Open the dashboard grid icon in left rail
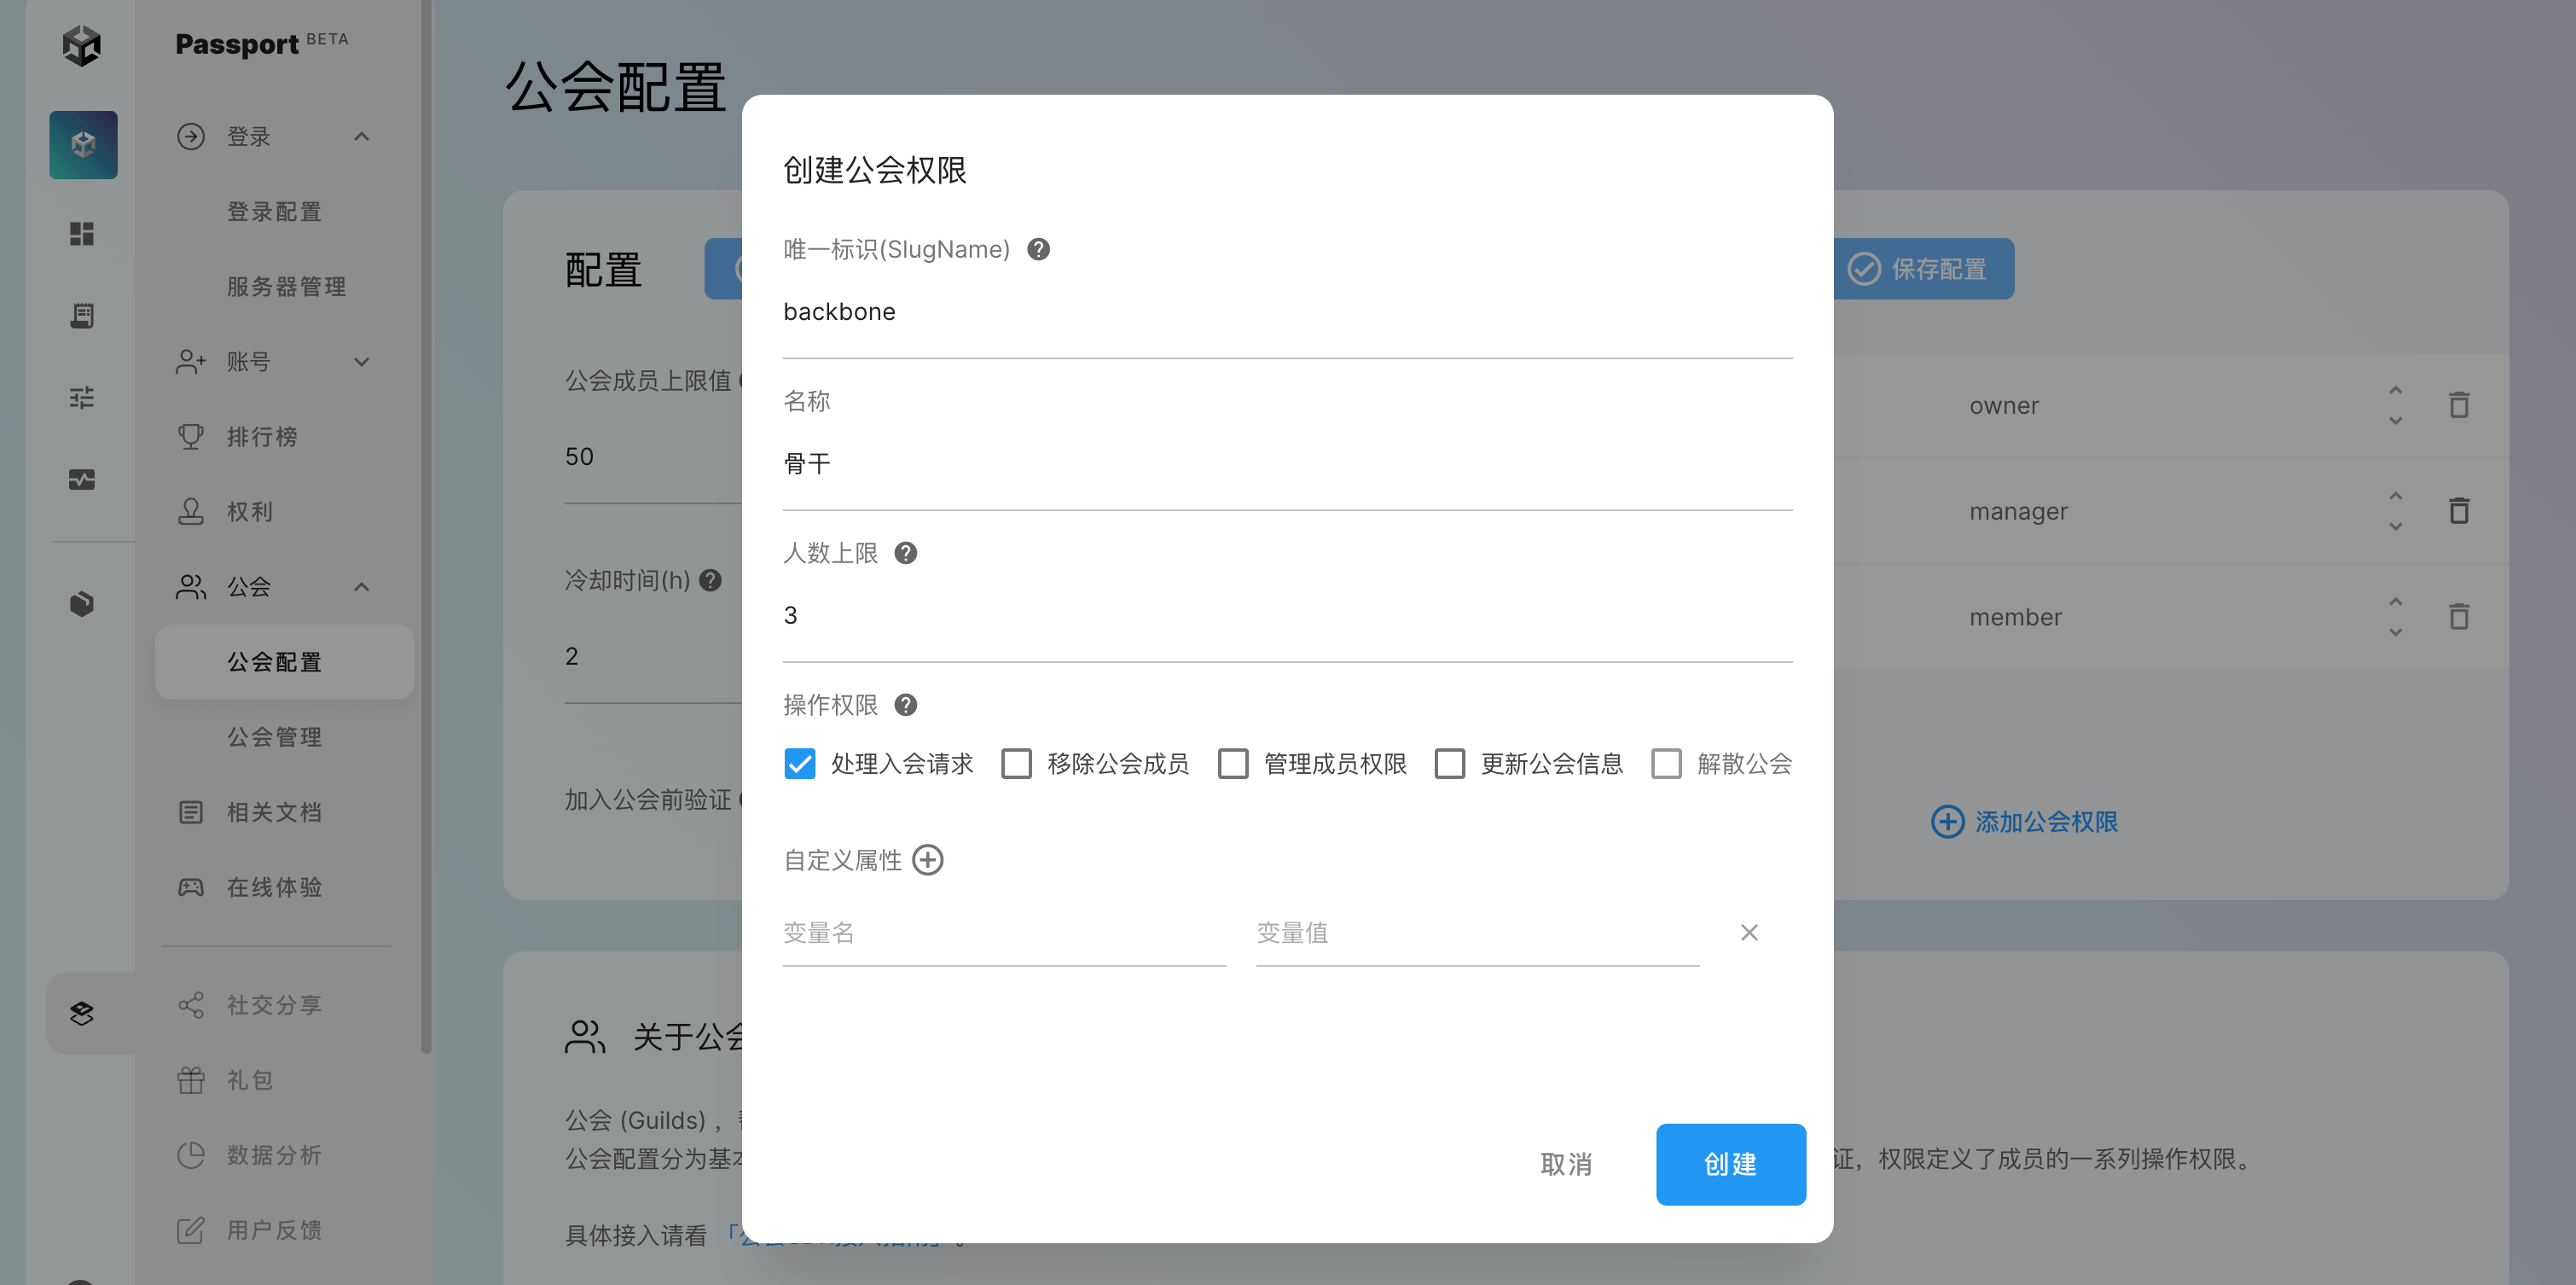This screenshot has width=2576, height=1285. point(82,234)
